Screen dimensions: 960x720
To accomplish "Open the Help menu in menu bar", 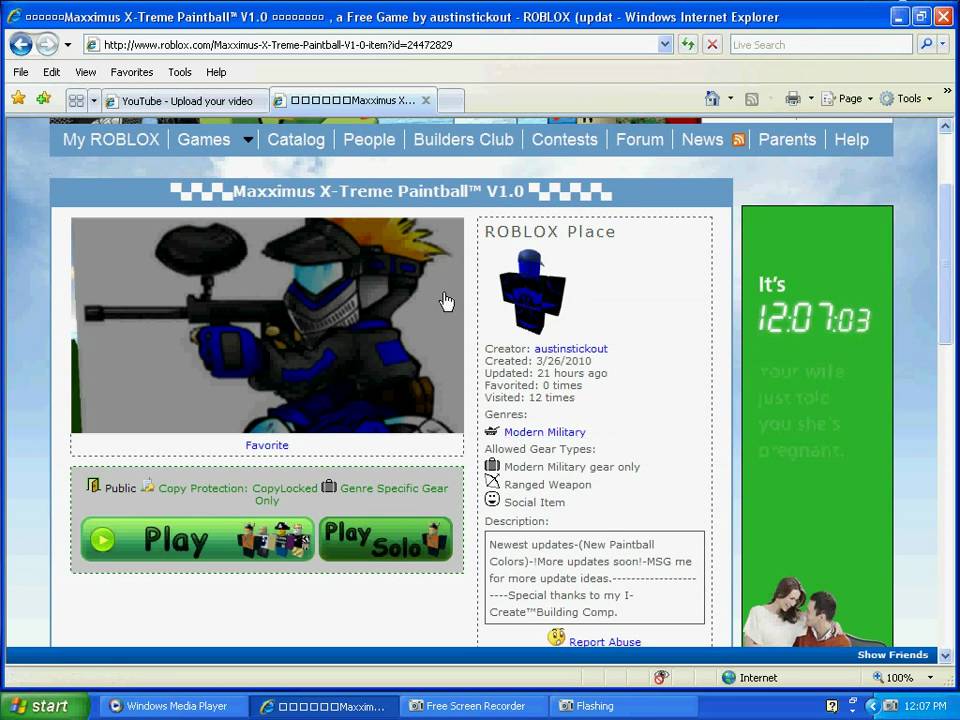I will coord(216,72).
